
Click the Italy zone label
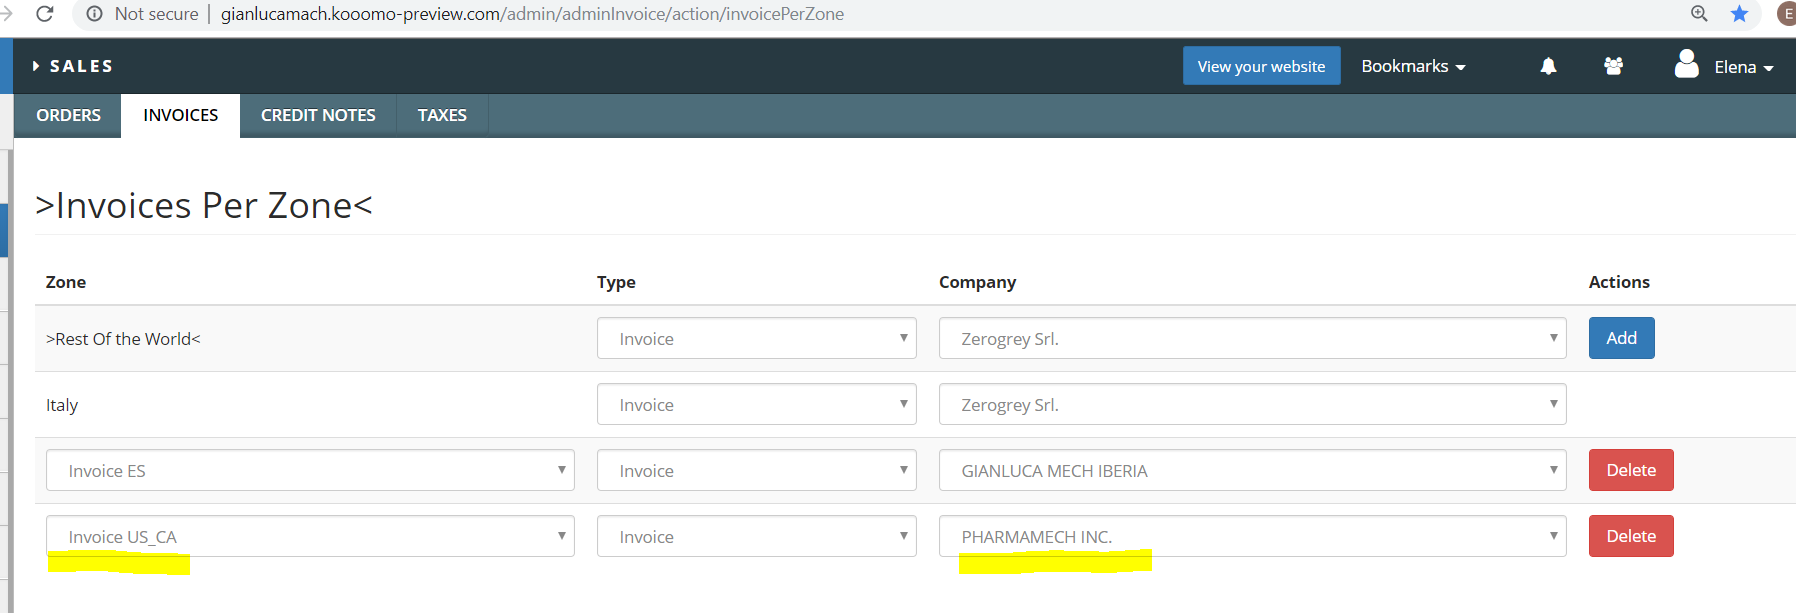(62, 405)
